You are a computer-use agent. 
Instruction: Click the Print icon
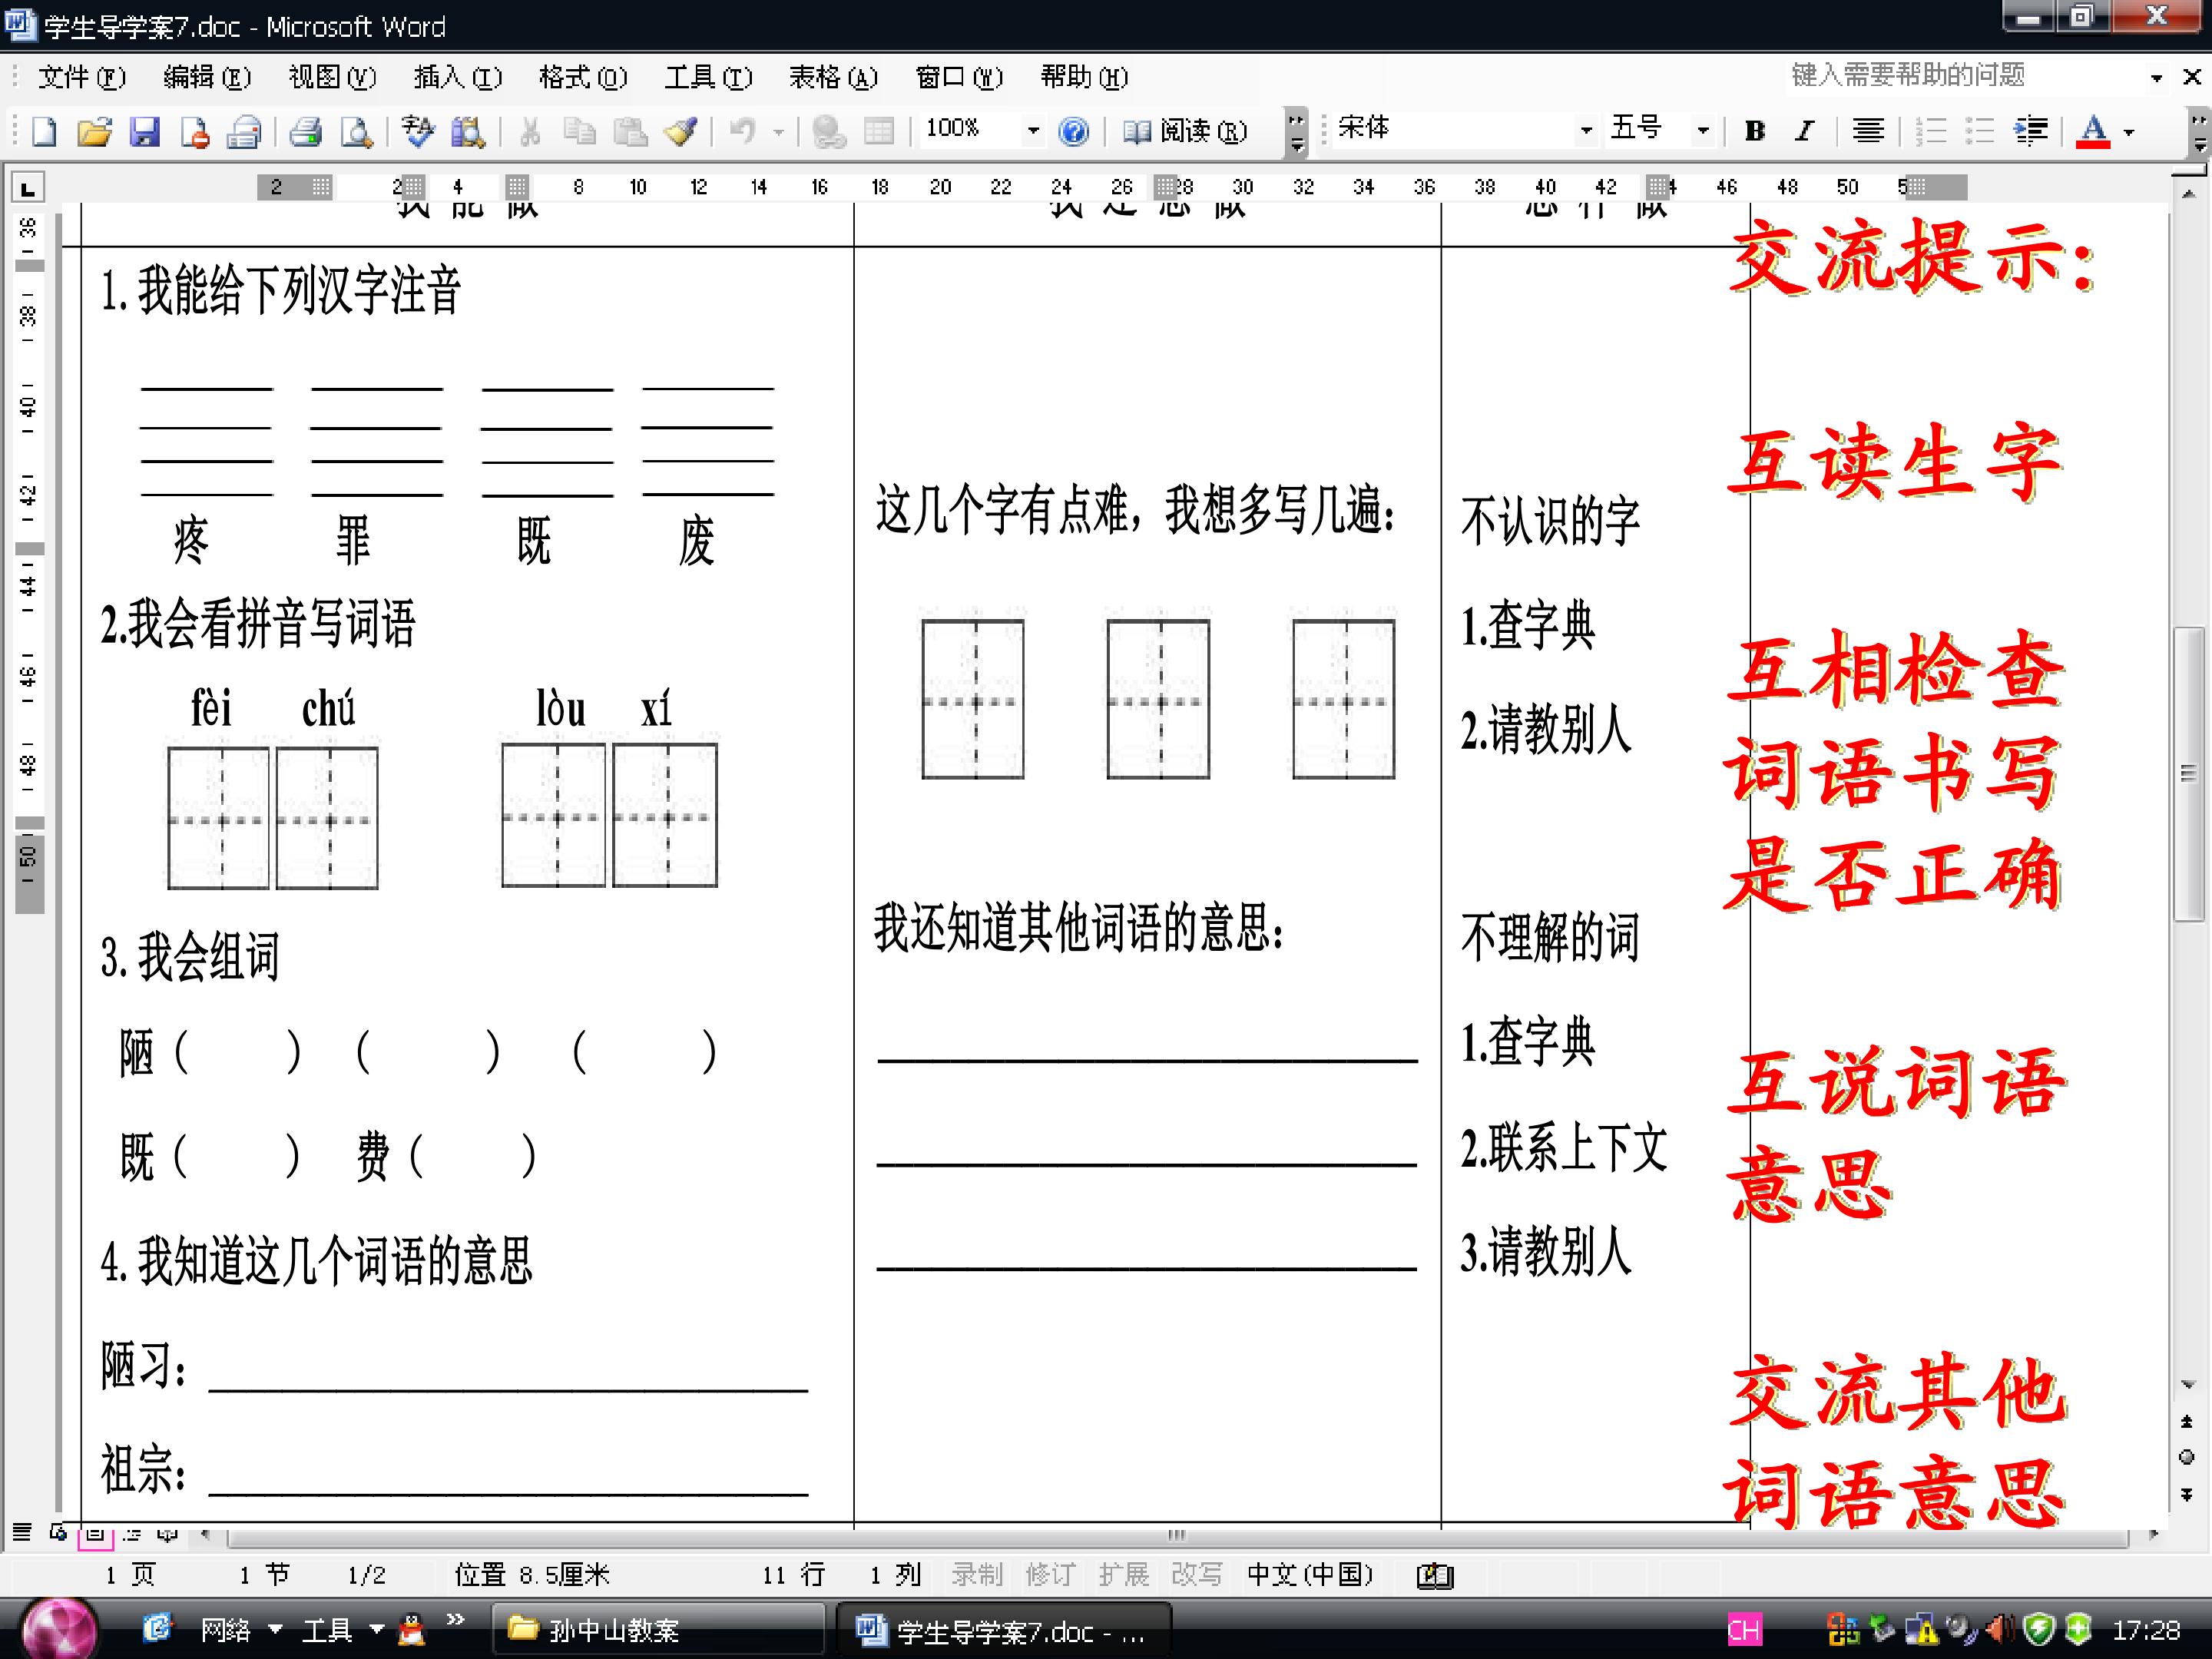(305, 131)
